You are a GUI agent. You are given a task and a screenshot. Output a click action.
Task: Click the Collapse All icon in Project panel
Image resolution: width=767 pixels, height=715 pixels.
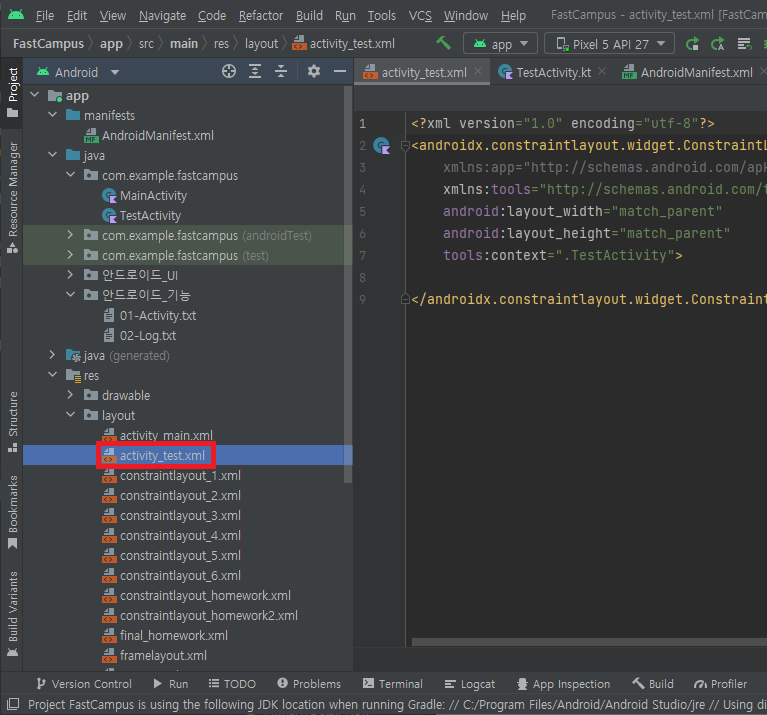(281, 71)
